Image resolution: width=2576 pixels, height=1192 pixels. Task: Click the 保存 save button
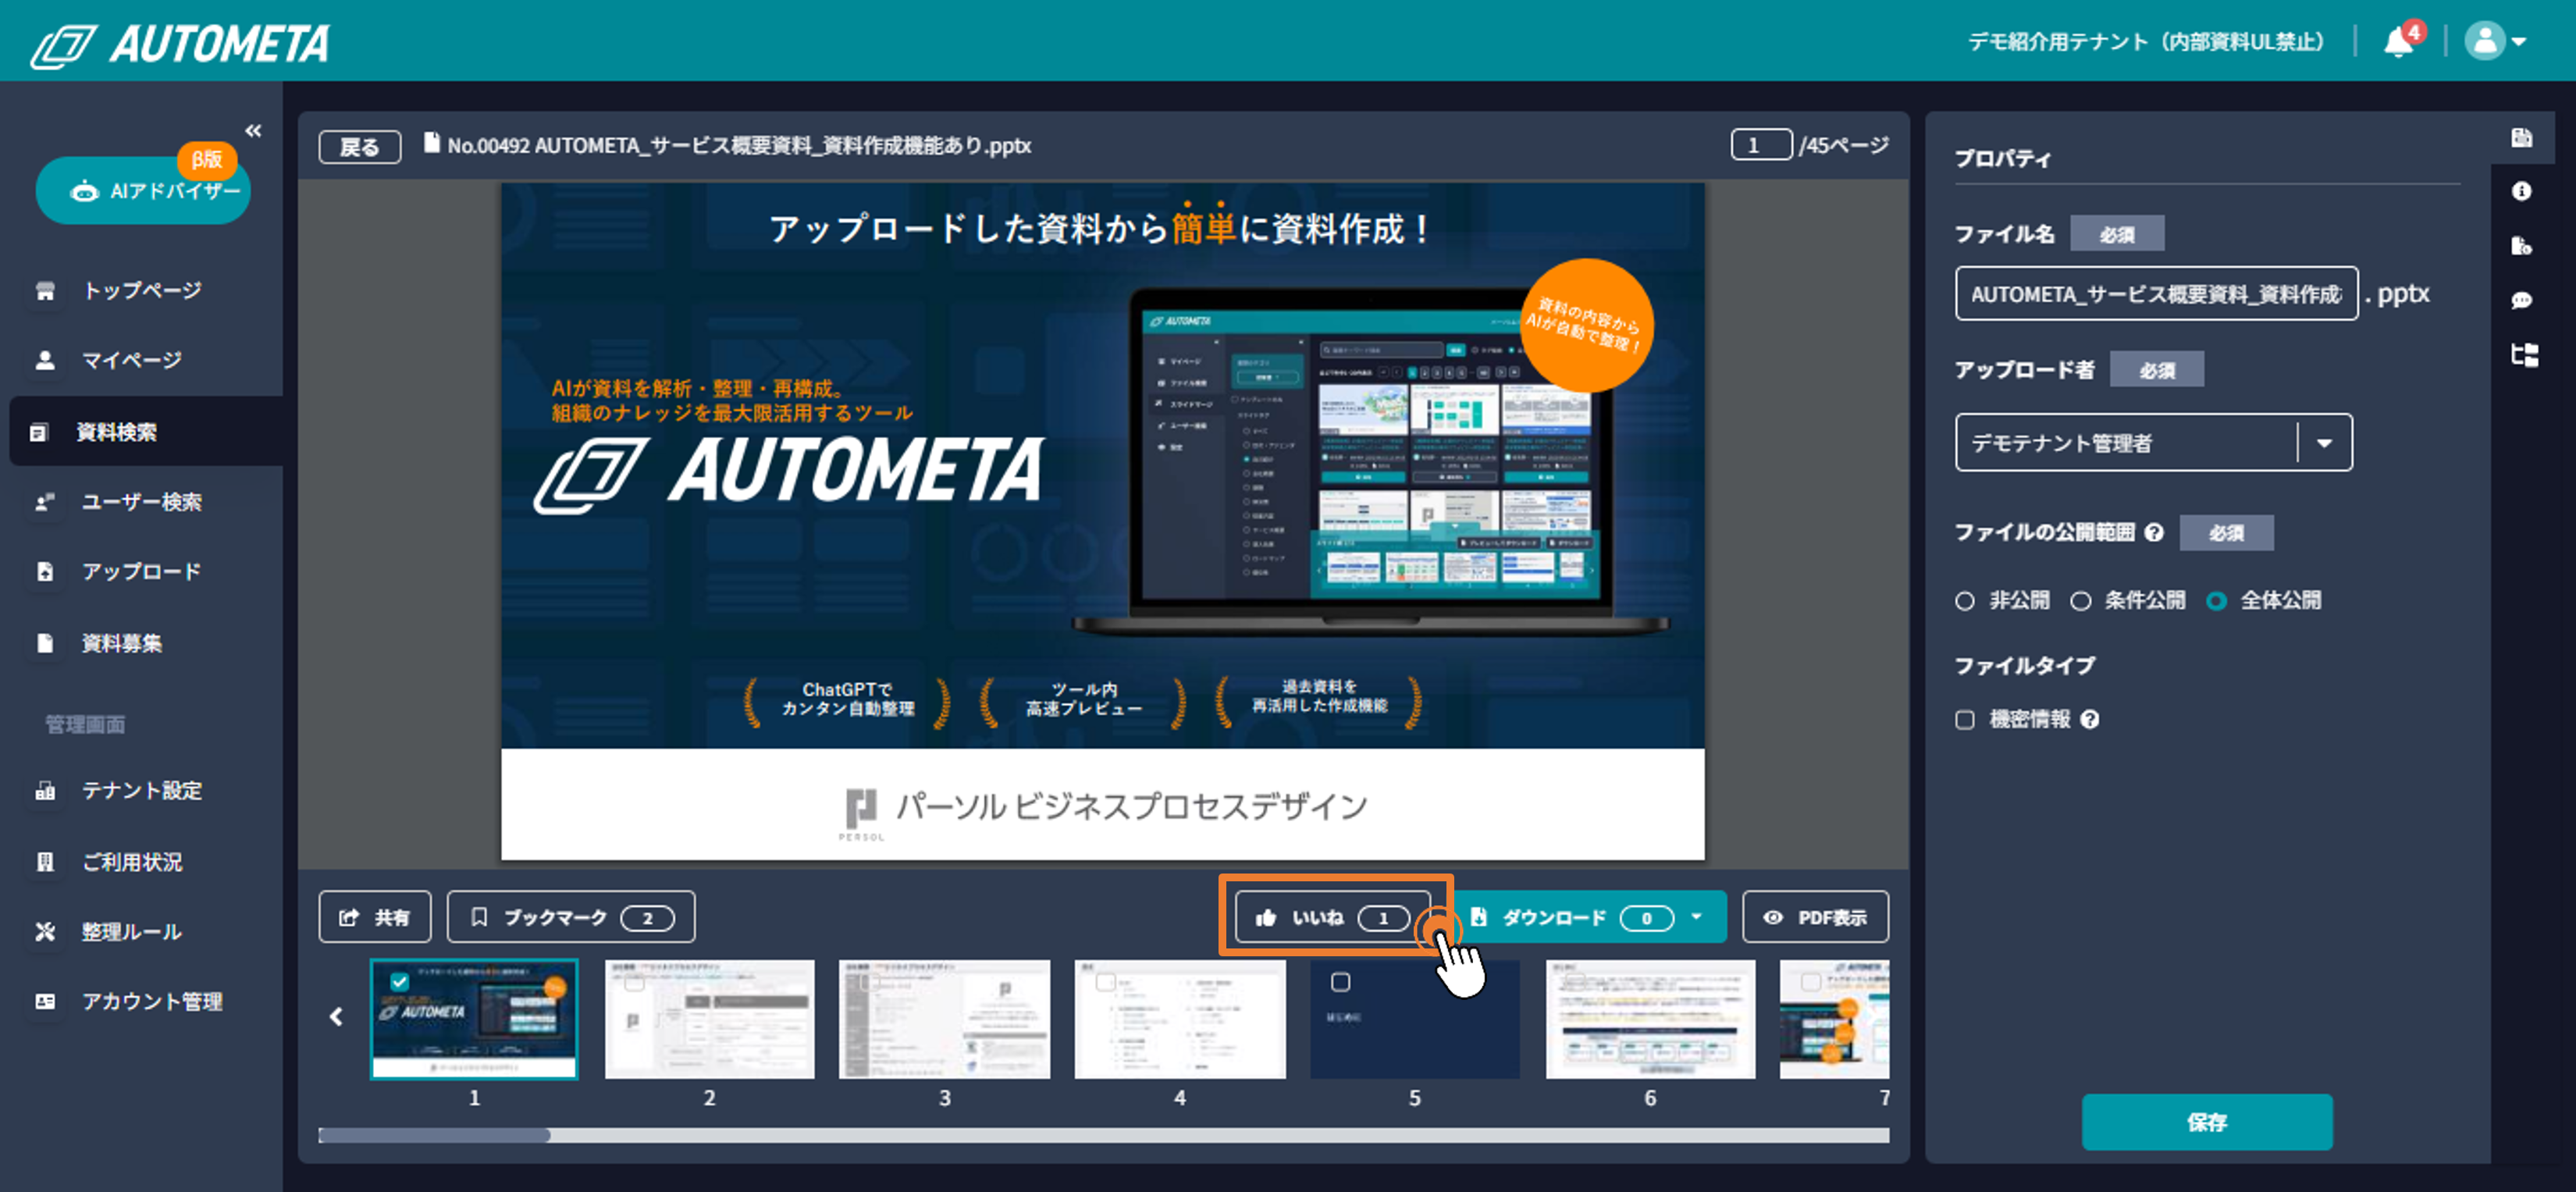(2207, 1122)
